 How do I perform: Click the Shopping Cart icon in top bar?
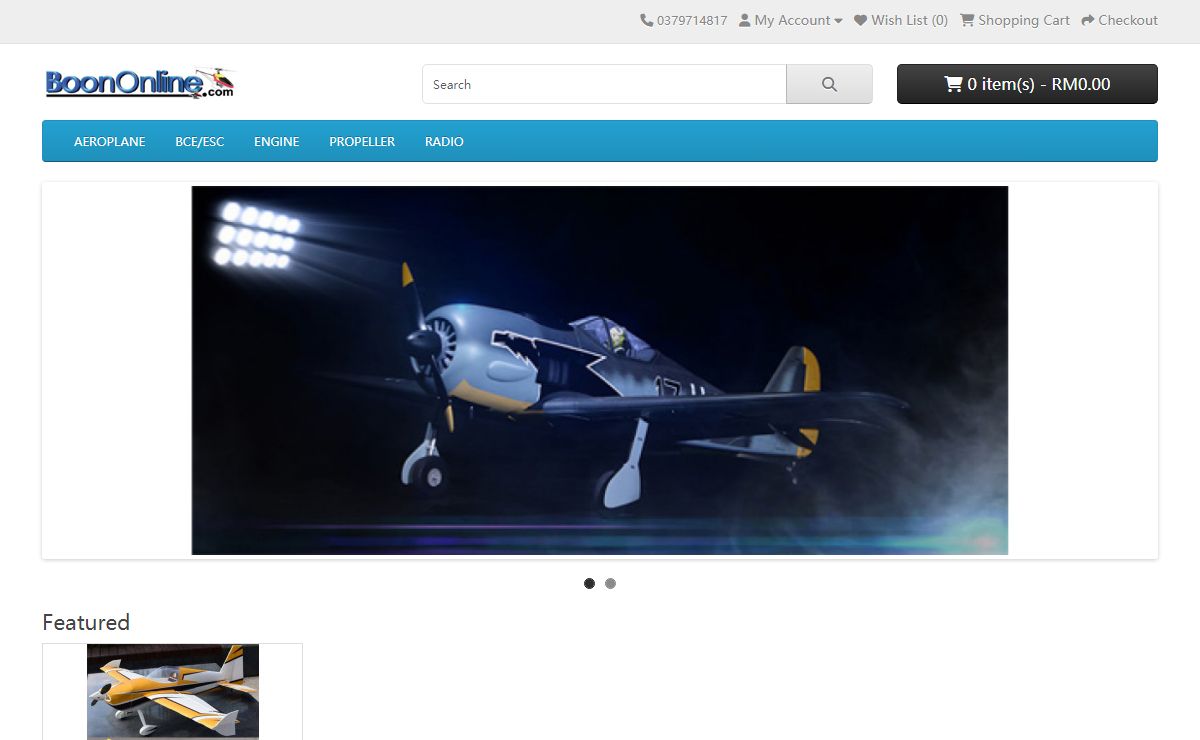pyautogui.click(x=967, y=20)
